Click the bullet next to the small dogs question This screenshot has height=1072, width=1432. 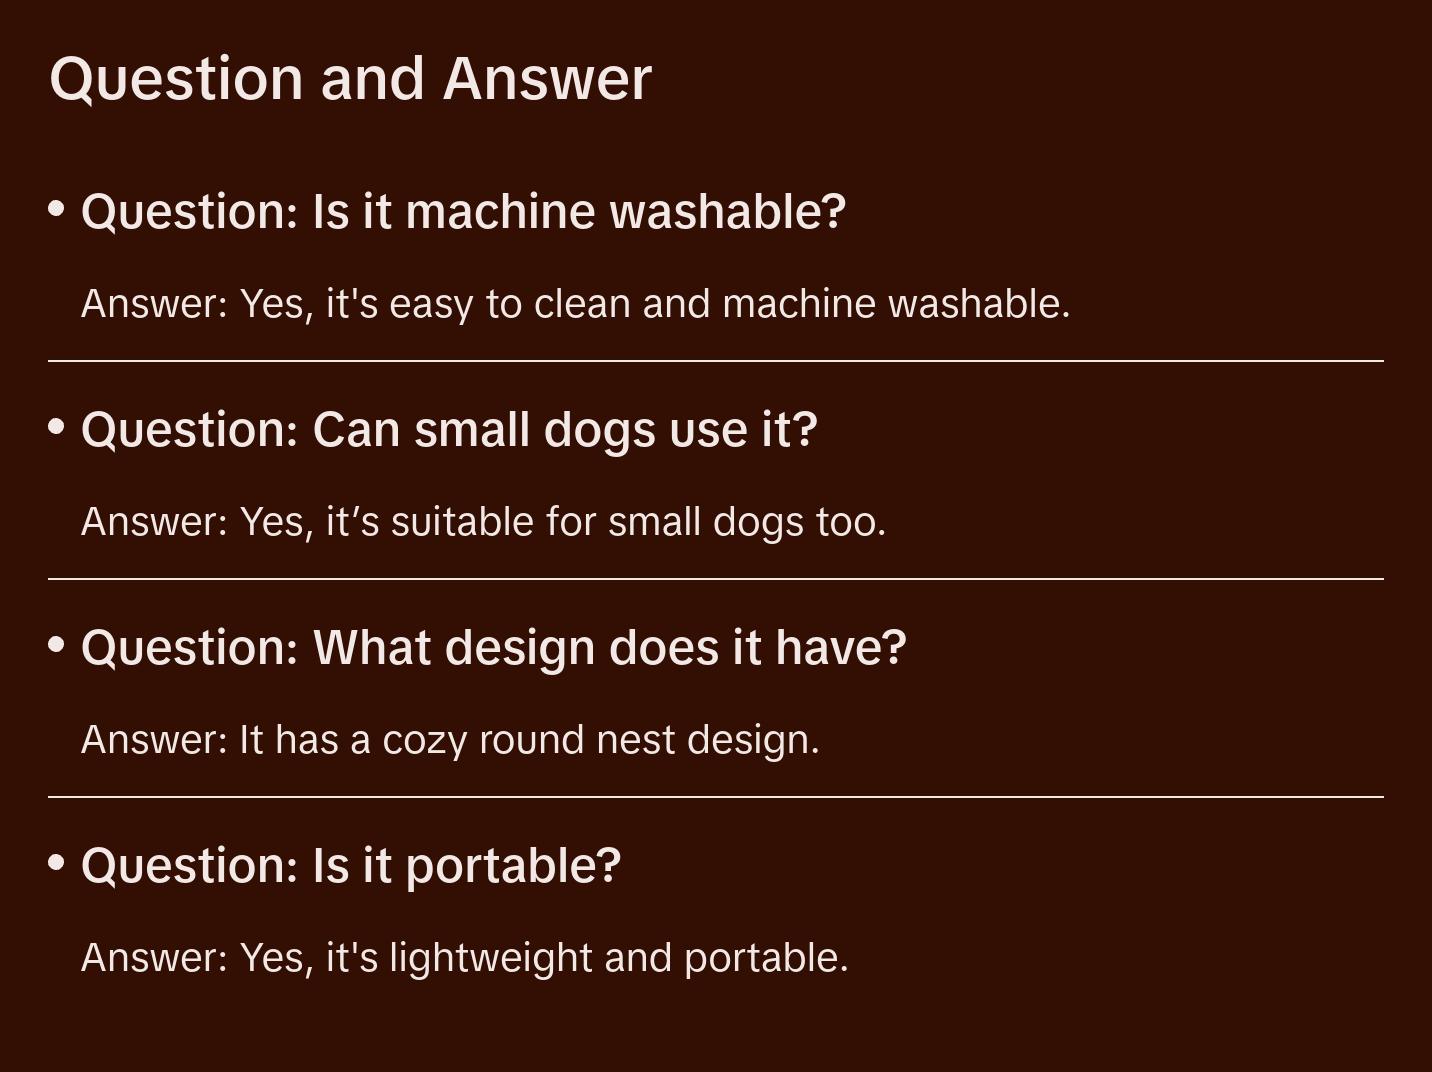click(57, 427)
